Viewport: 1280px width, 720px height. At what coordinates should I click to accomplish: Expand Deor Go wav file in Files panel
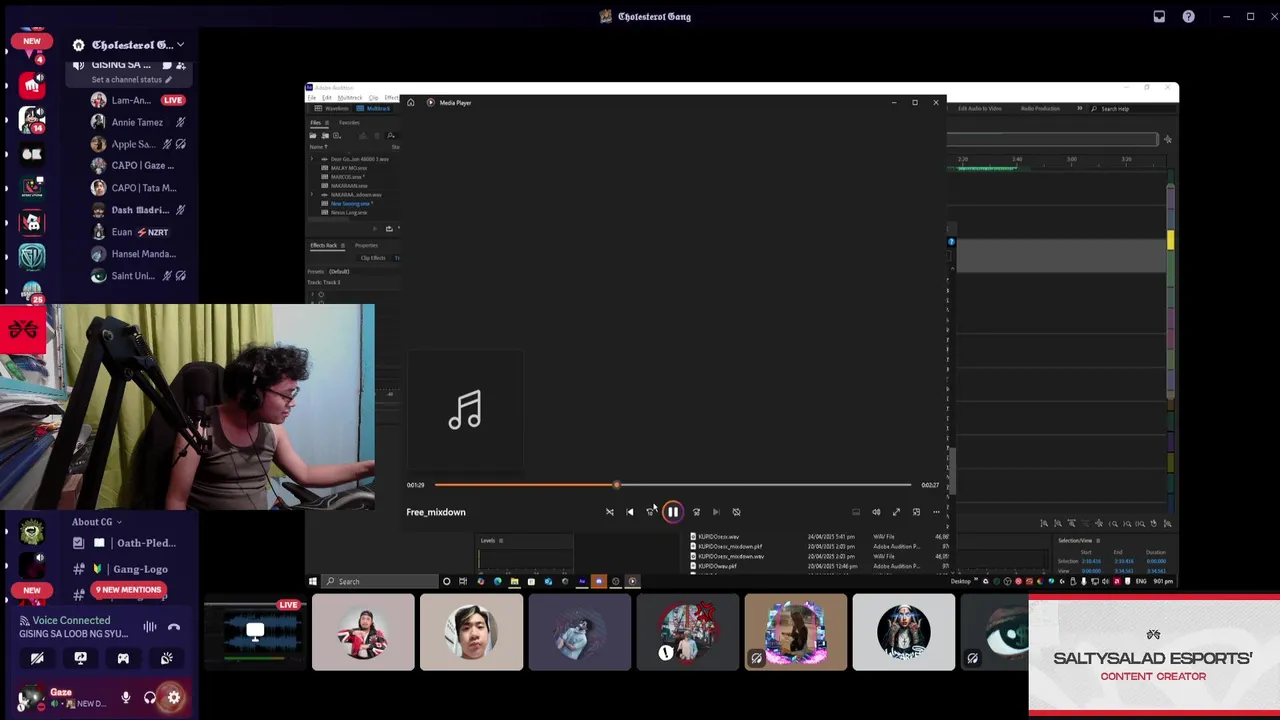pos(312,159)
